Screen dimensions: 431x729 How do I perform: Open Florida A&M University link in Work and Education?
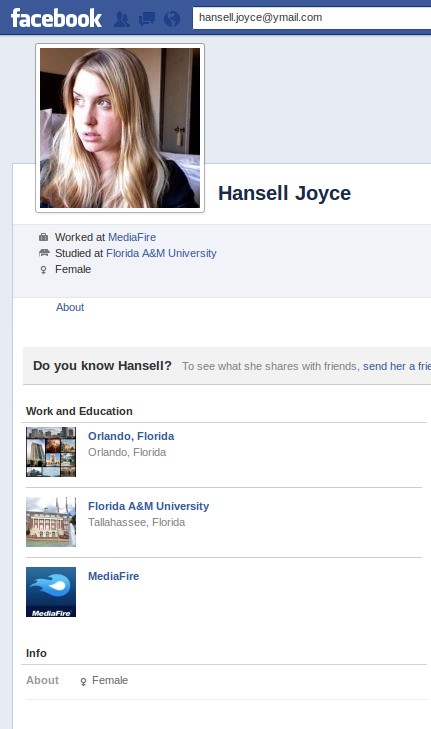148,506
